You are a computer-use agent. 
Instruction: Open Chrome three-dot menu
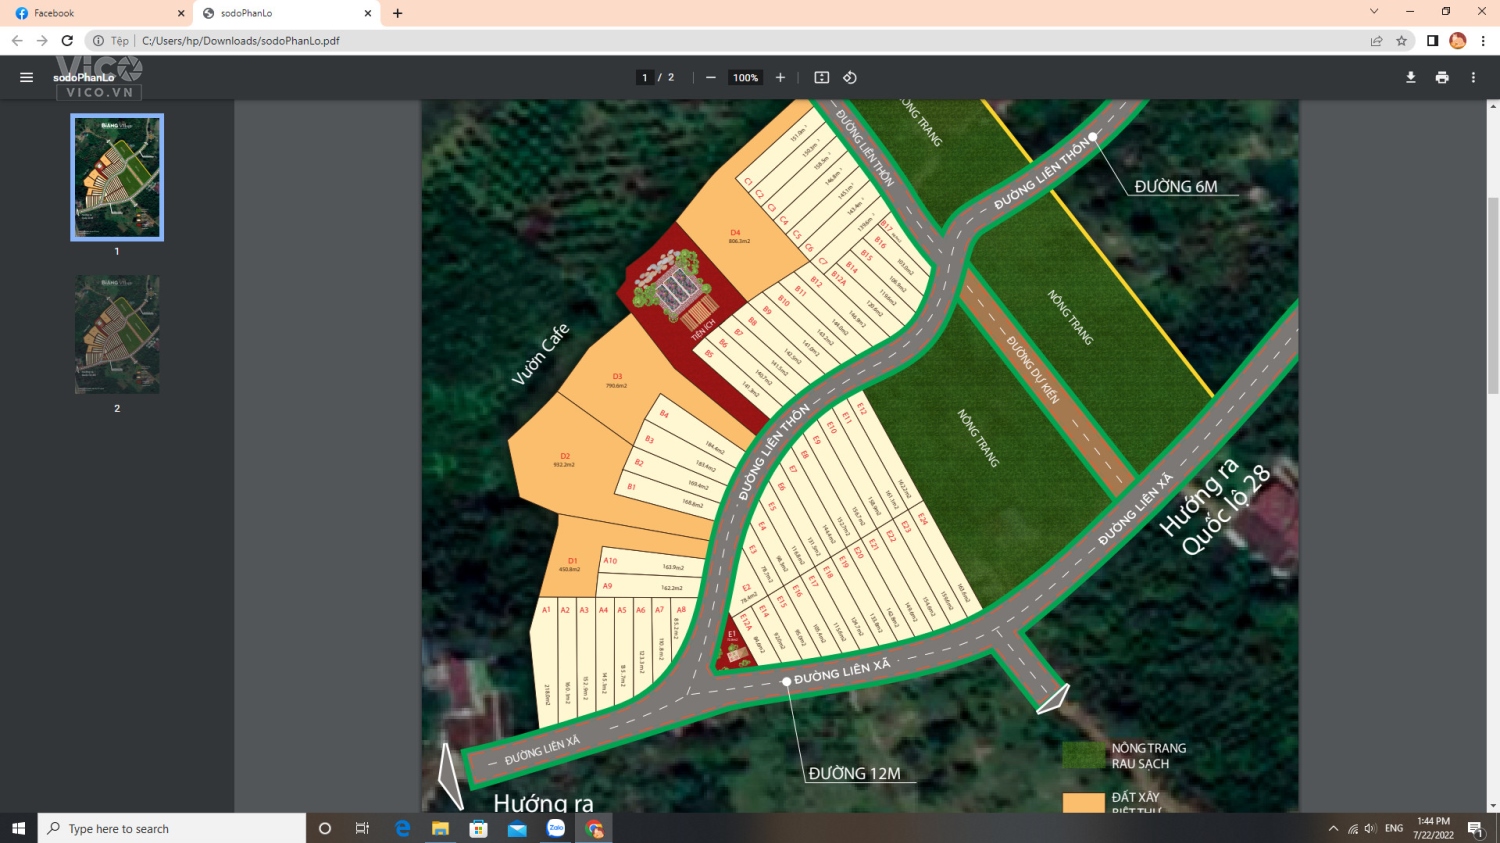tap(1483, 41)
